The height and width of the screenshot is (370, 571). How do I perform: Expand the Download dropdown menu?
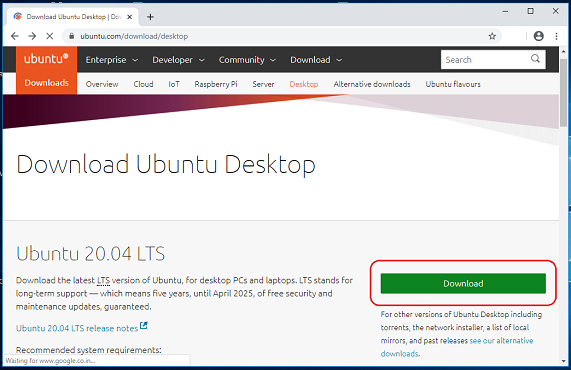[x=316, y=60]
